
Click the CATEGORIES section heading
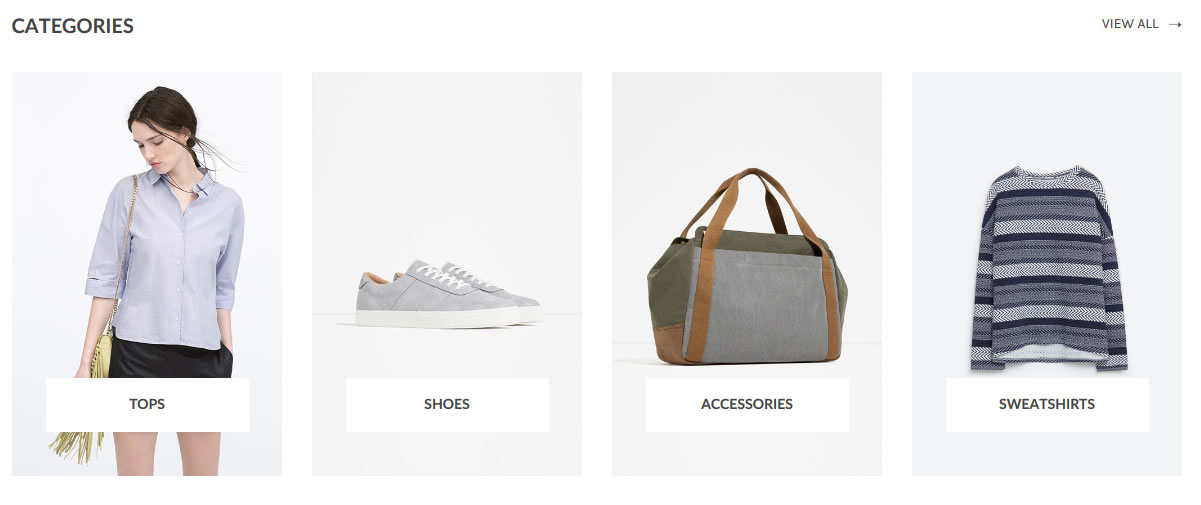click(73, 26)
